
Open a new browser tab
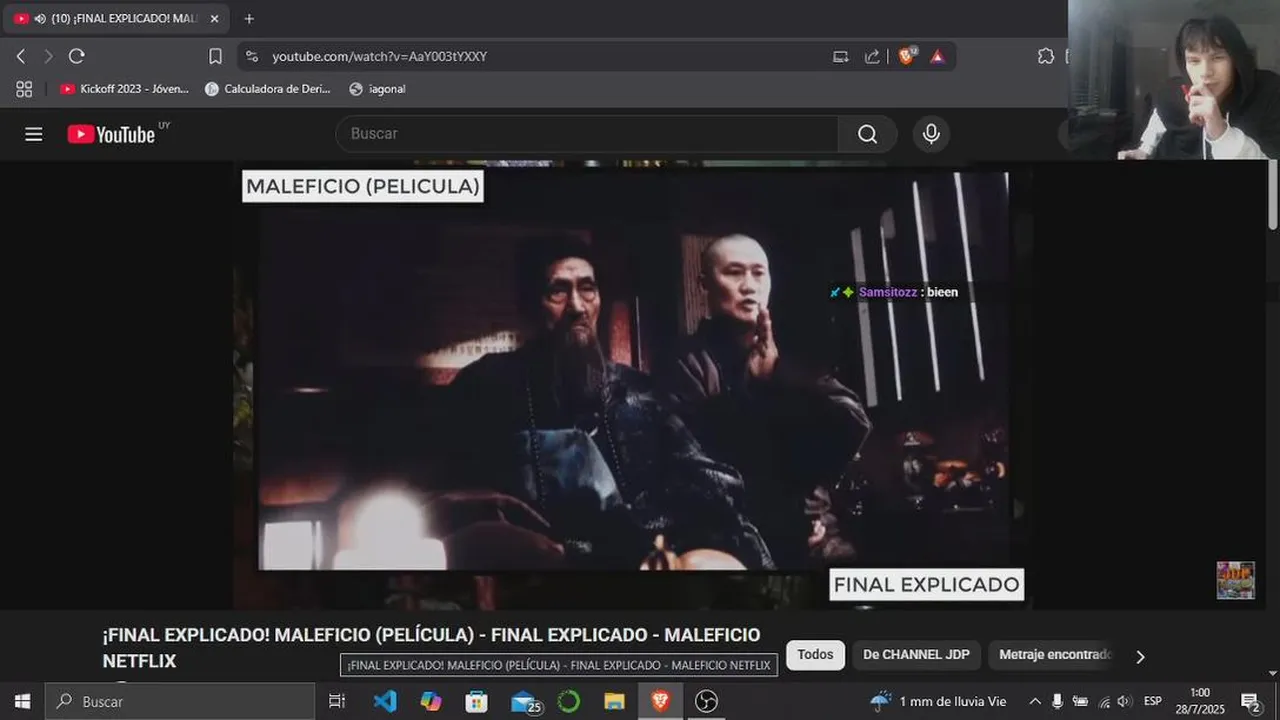pyautogui.click(x=249, y=18)
